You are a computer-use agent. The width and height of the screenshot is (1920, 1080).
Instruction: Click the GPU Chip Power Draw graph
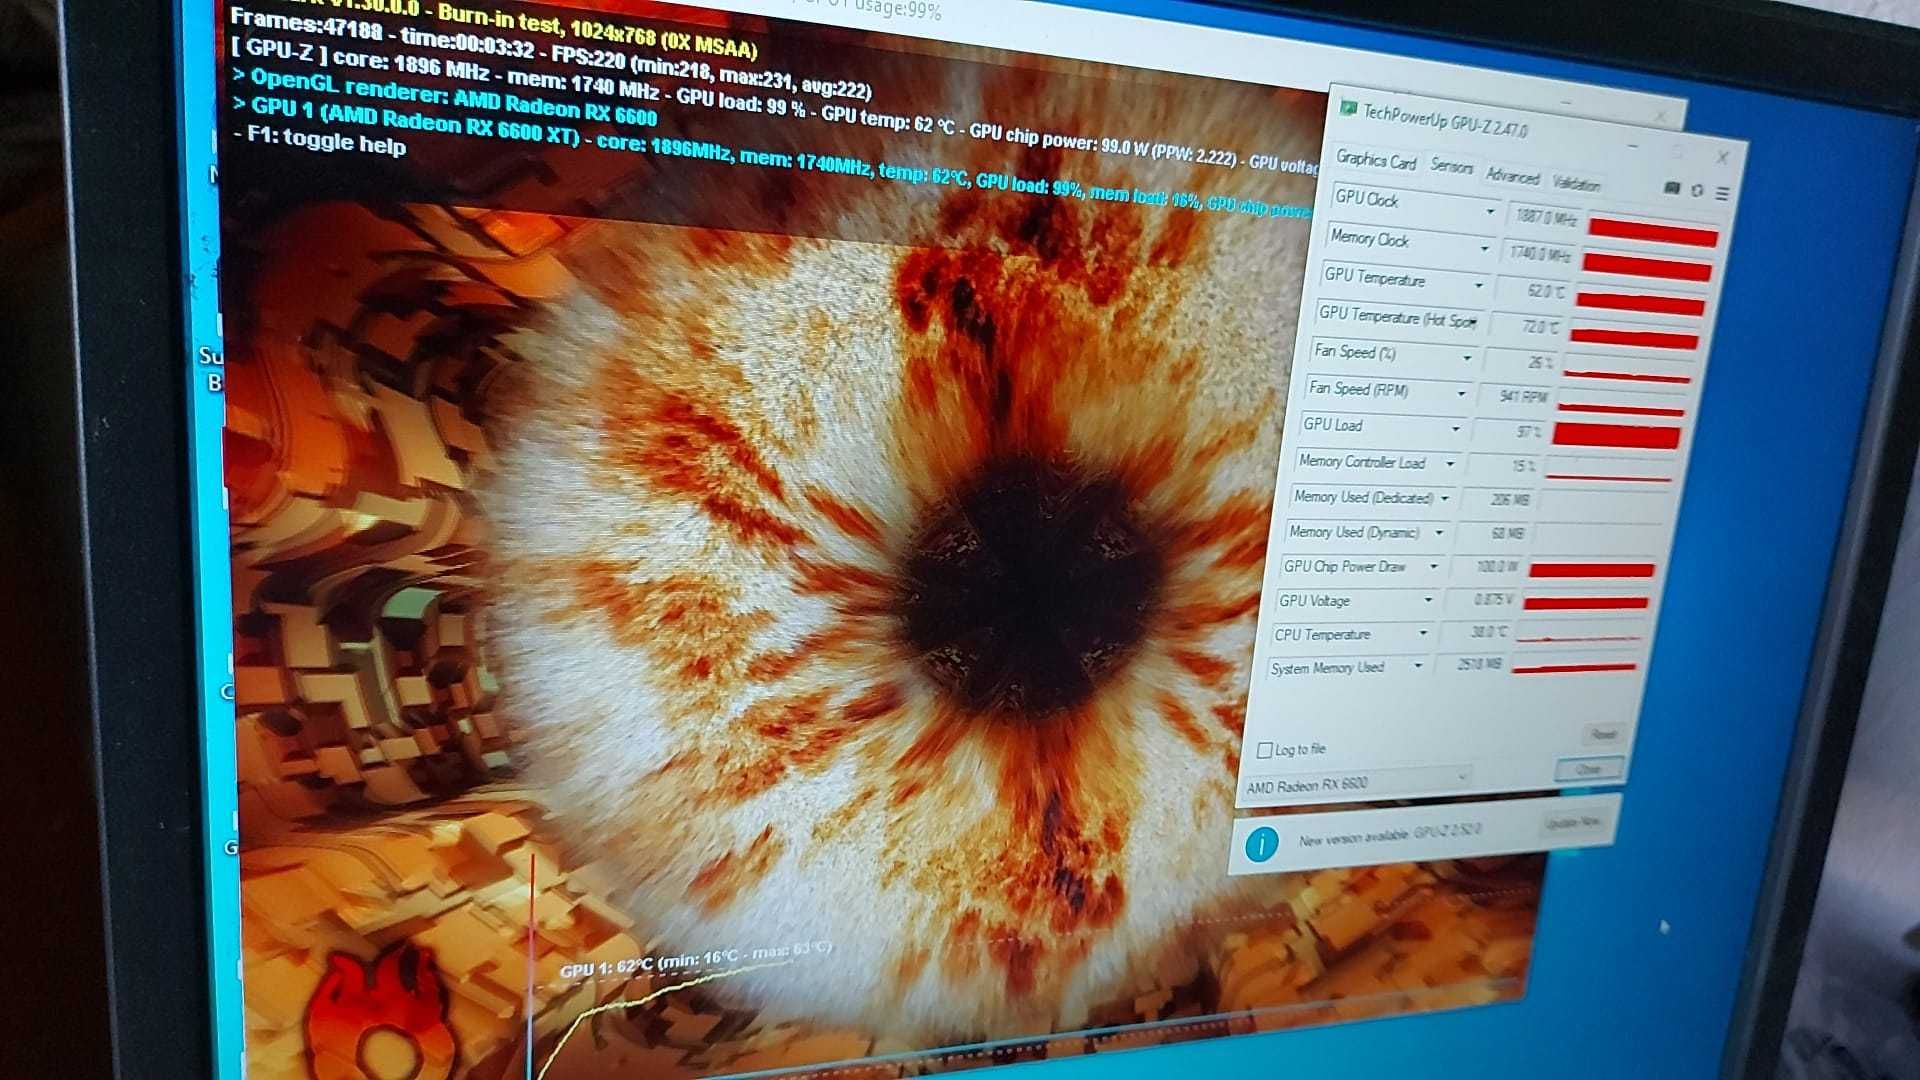coord(1591,570)
